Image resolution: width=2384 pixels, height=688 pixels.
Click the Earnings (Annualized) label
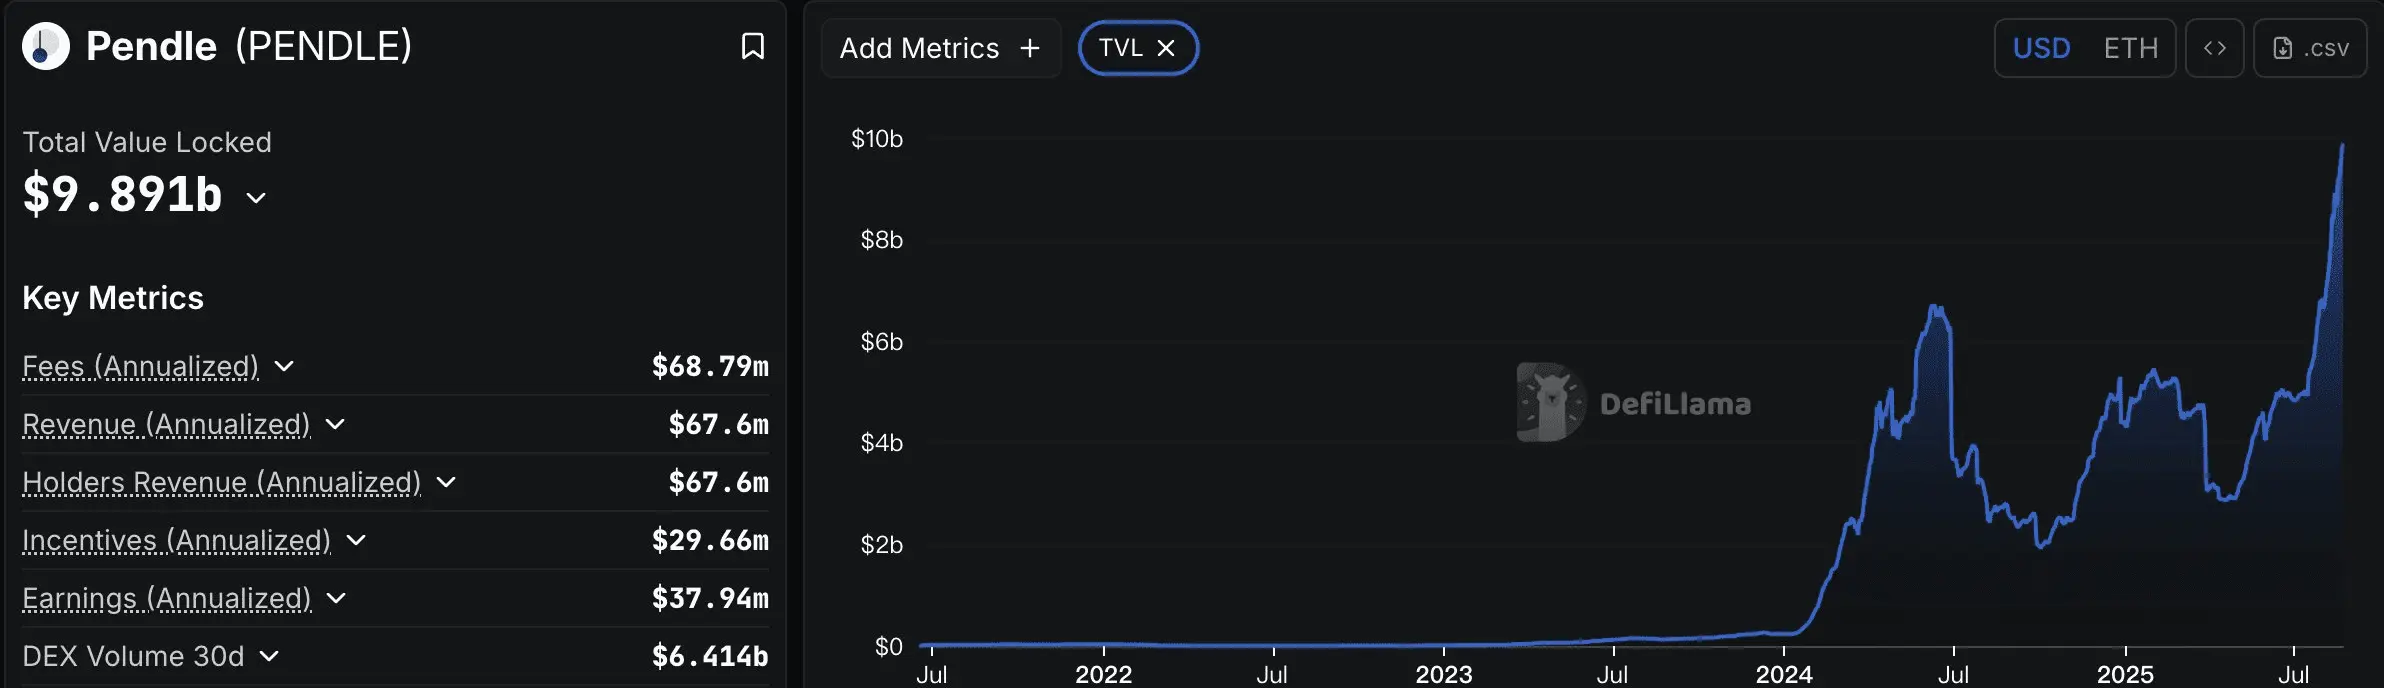click(x=167, y=598)
